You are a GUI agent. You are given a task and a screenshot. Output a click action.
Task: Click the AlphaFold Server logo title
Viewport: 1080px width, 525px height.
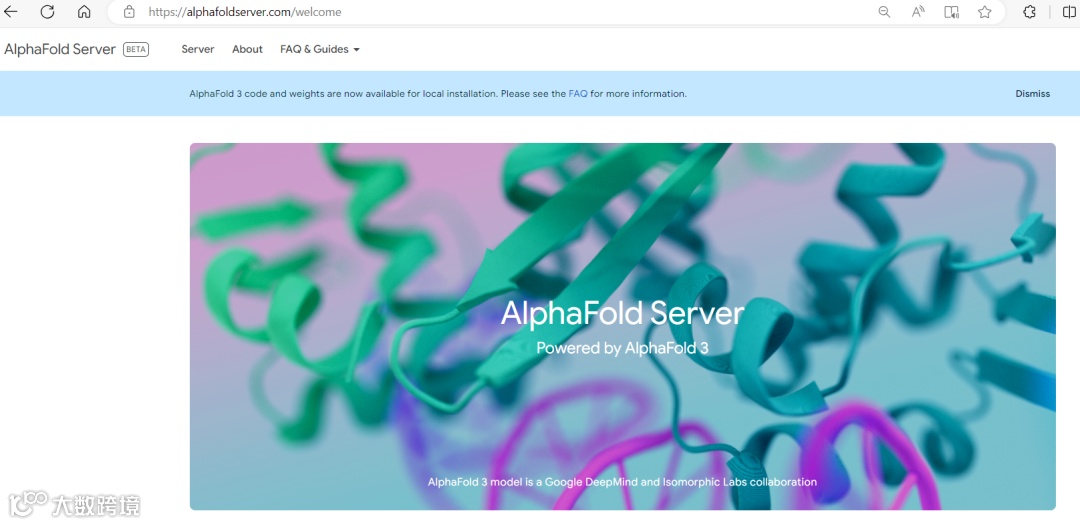tap(60, 49)
